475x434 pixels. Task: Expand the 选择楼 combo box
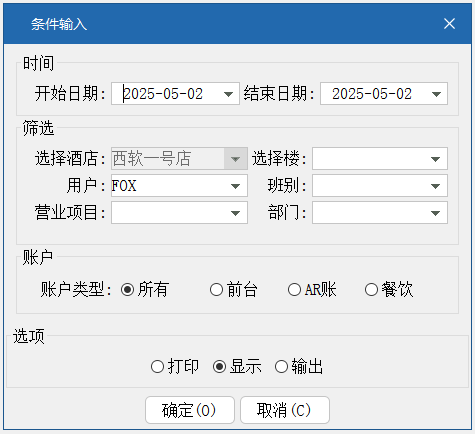435,159
